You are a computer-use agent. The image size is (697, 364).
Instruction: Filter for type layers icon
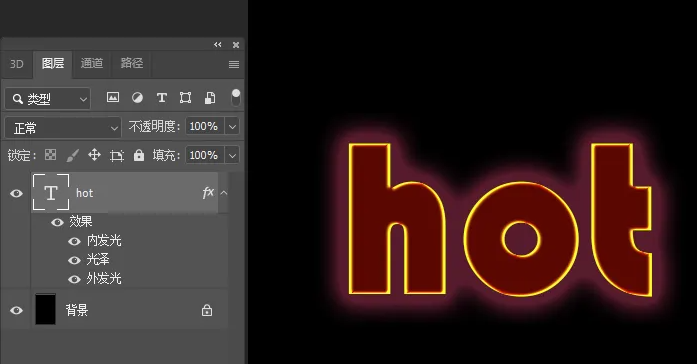(162, 97)
